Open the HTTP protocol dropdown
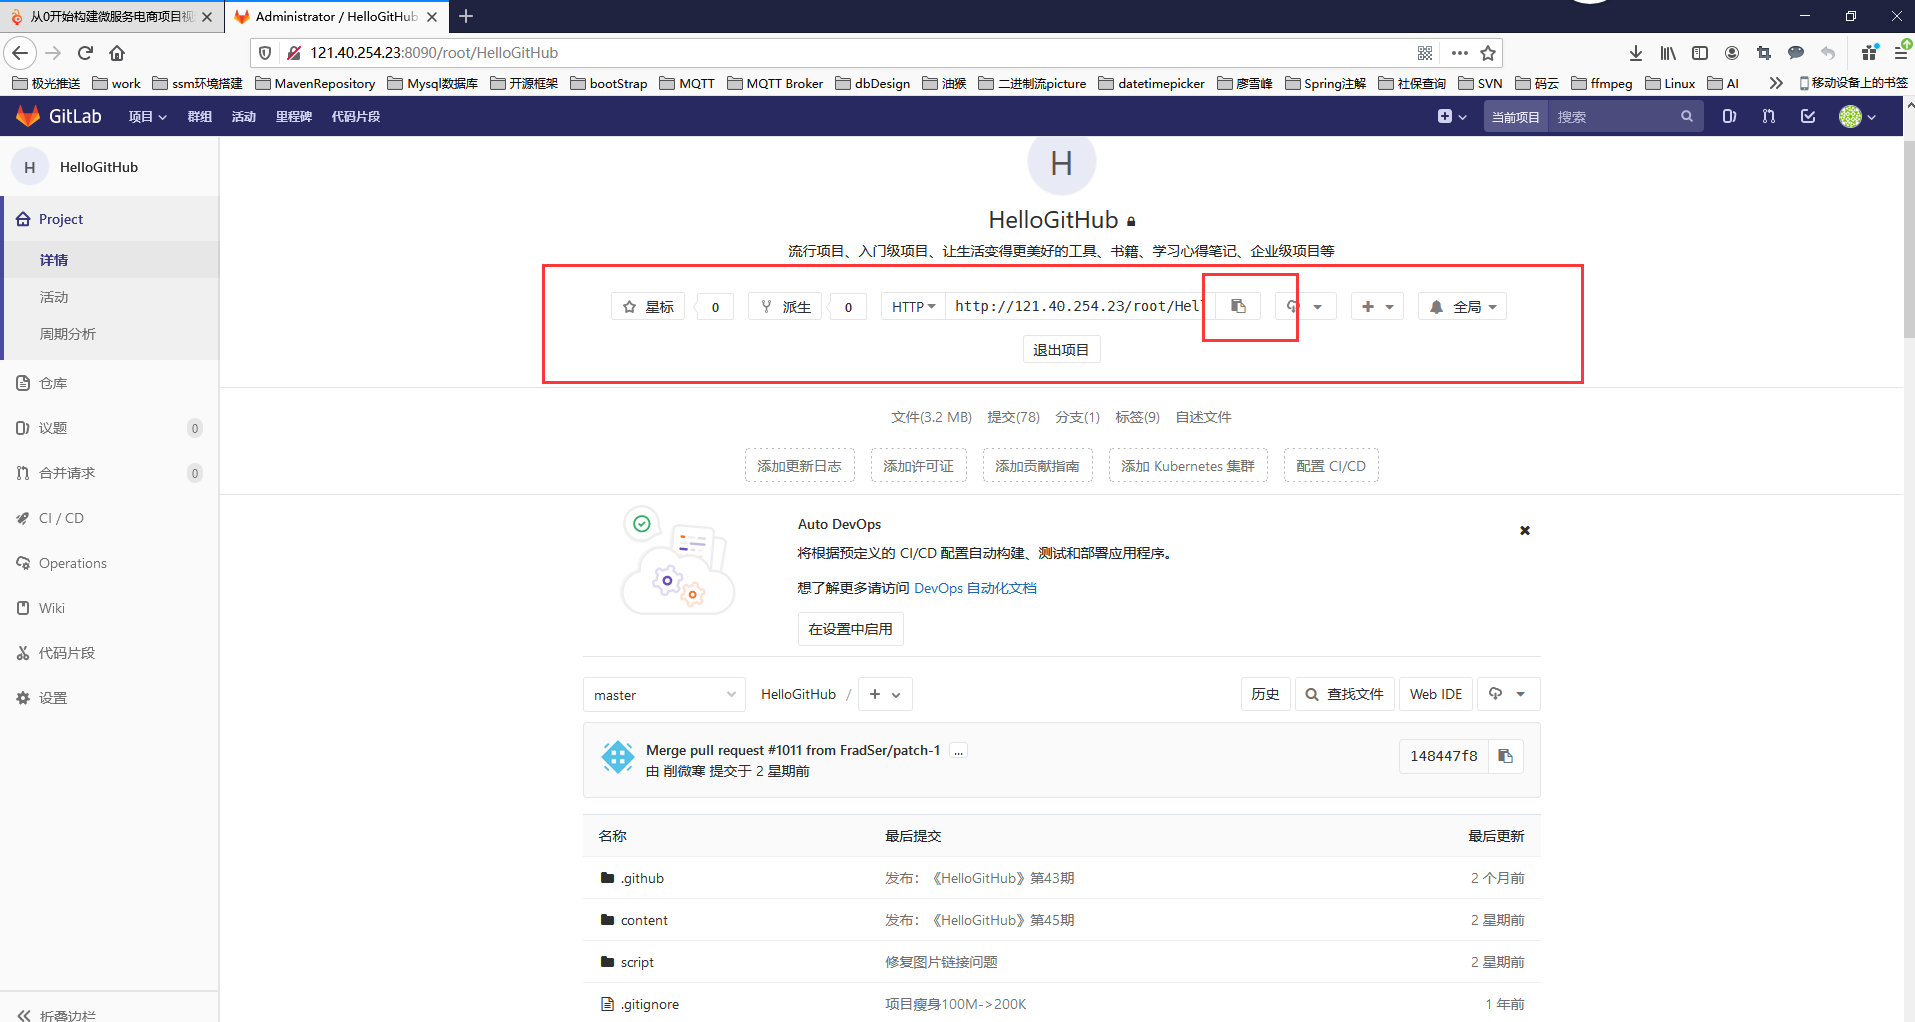 coord(913,306)
